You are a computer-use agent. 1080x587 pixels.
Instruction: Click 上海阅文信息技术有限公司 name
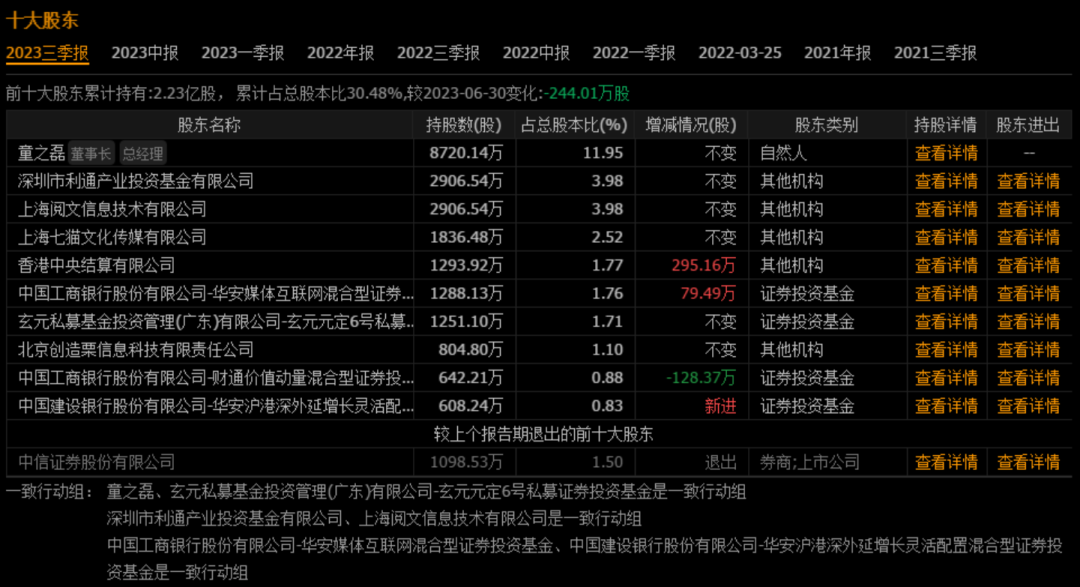[112, 209]
